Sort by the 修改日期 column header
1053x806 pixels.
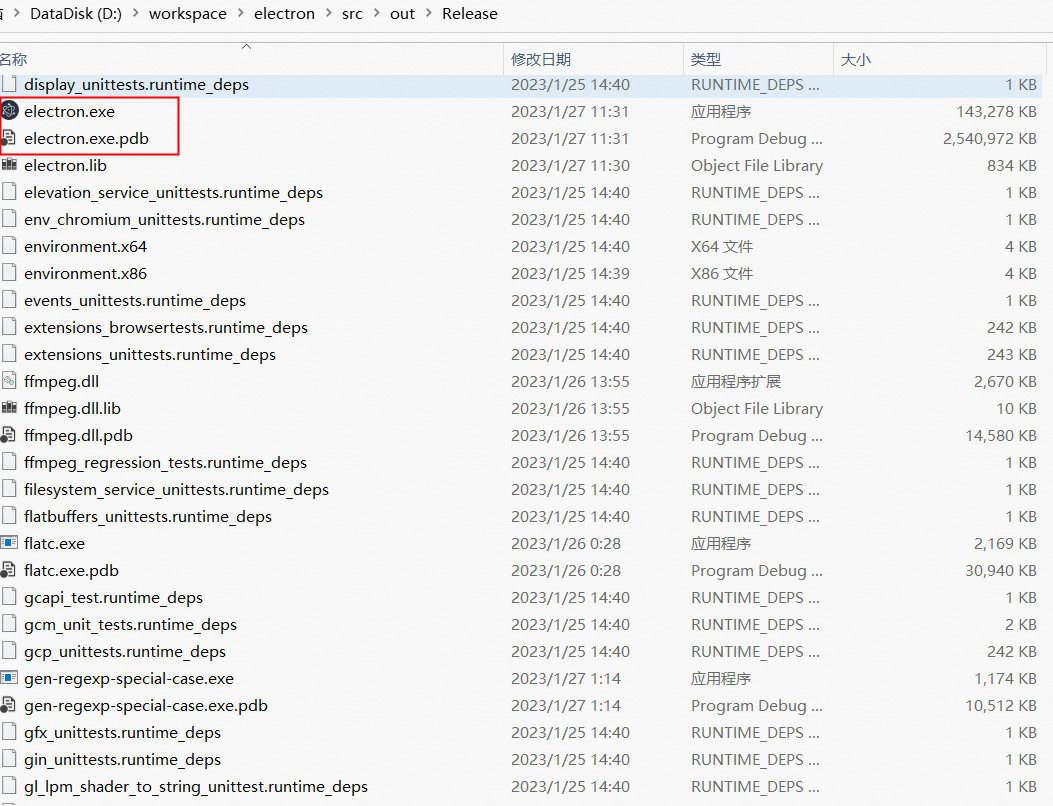594,59
